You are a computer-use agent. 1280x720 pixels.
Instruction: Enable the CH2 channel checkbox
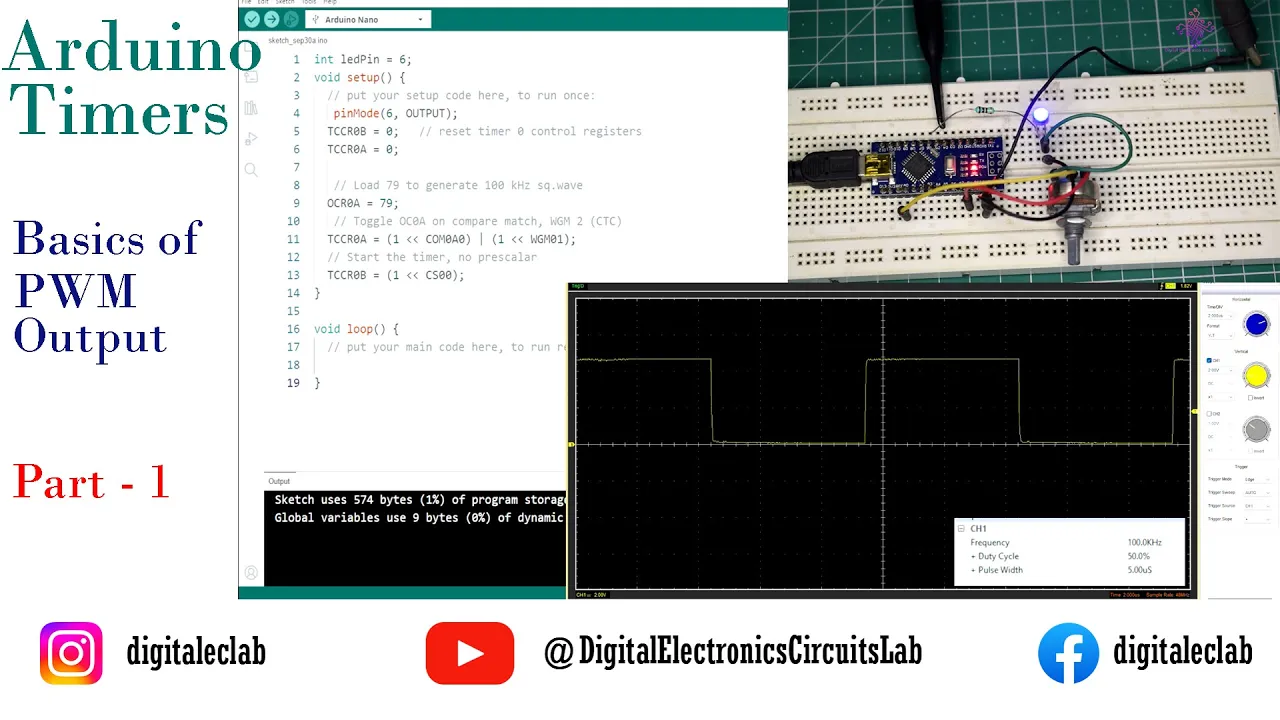(1209, 413)
